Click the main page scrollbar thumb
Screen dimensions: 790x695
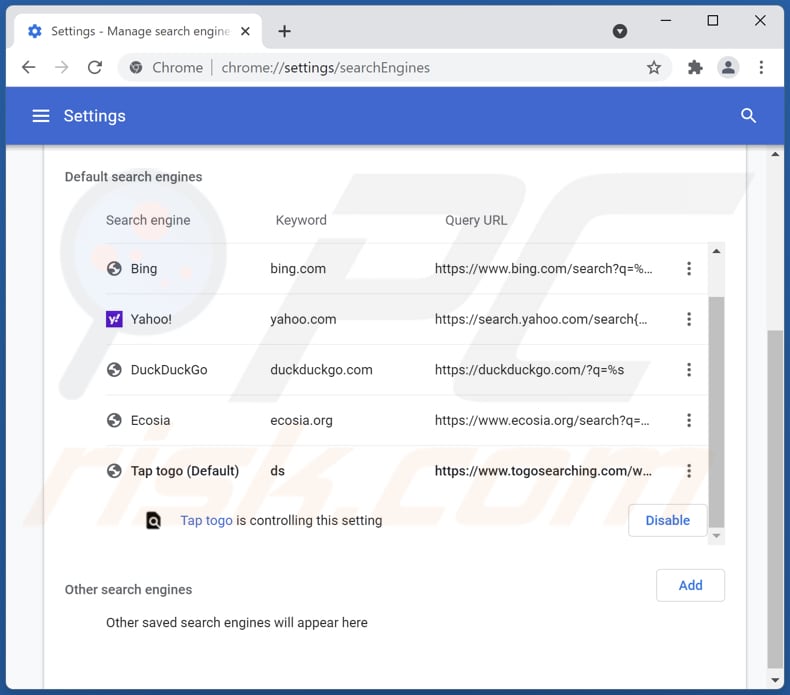click(x=775, y=499)
